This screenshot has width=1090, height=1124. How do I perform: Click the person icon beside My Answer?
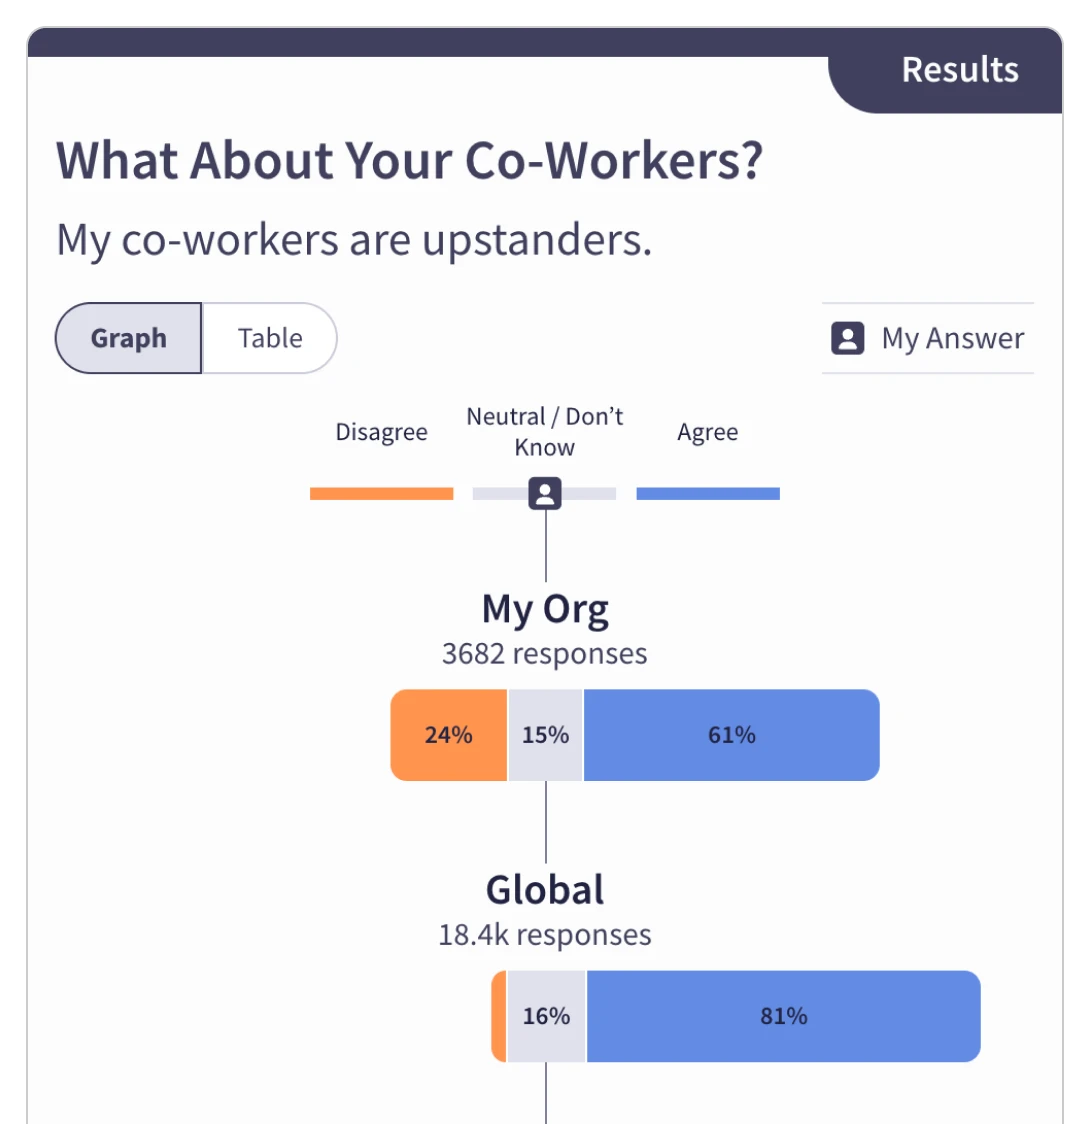coord(847,338)
